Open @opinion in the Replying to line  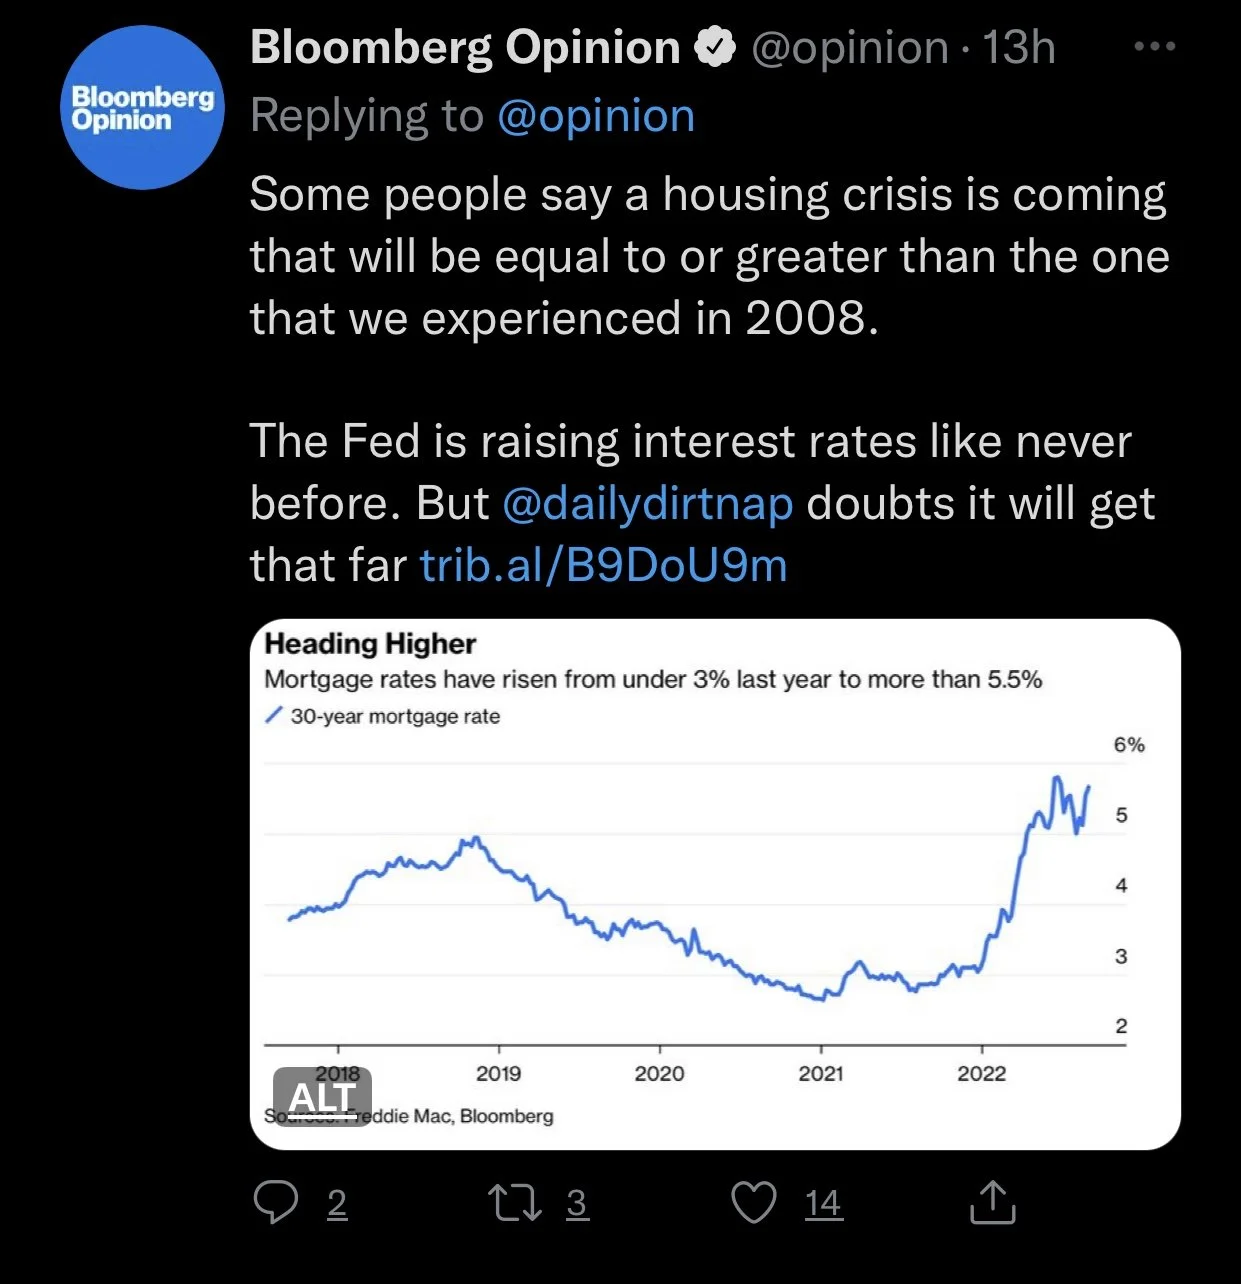click(x=595, y=116)
